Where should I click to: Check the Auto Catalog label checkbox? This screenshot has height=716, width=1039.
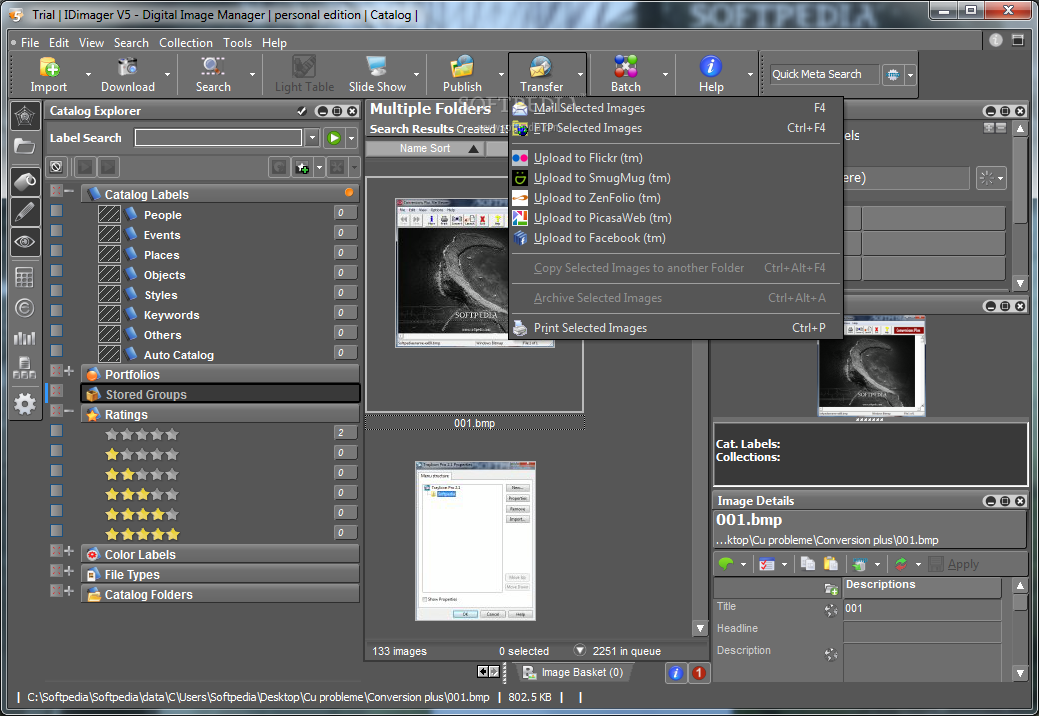pyautogui.click(x=57, y=350)
